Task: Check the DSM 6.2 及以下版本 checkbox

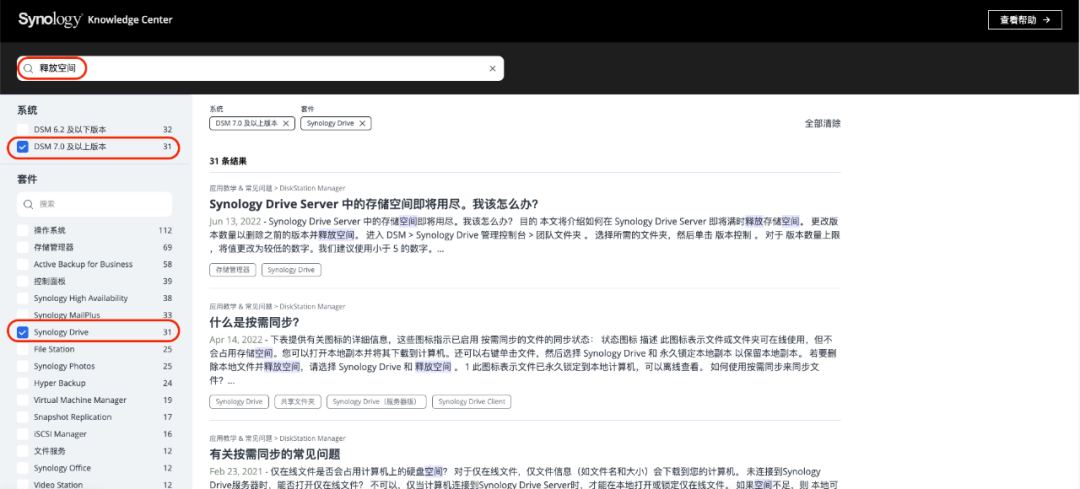Action: [23, 129]
